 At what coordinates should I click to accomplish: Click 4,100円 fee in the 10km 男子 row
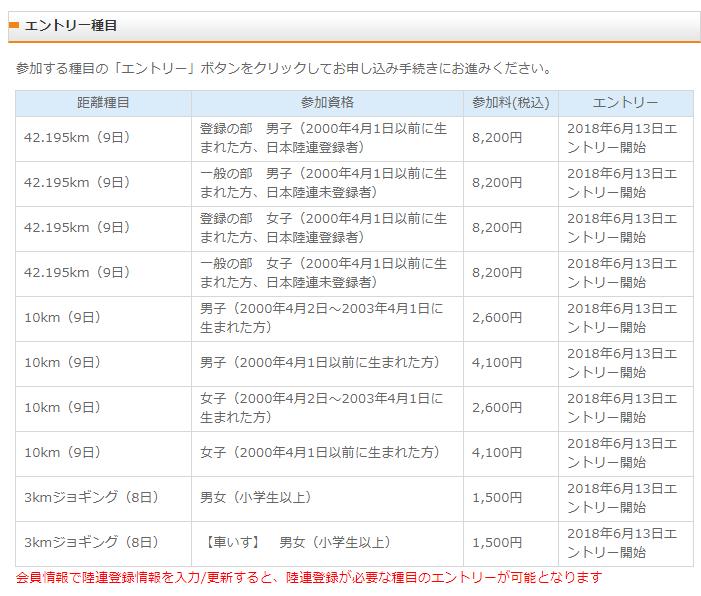(497, 363)
